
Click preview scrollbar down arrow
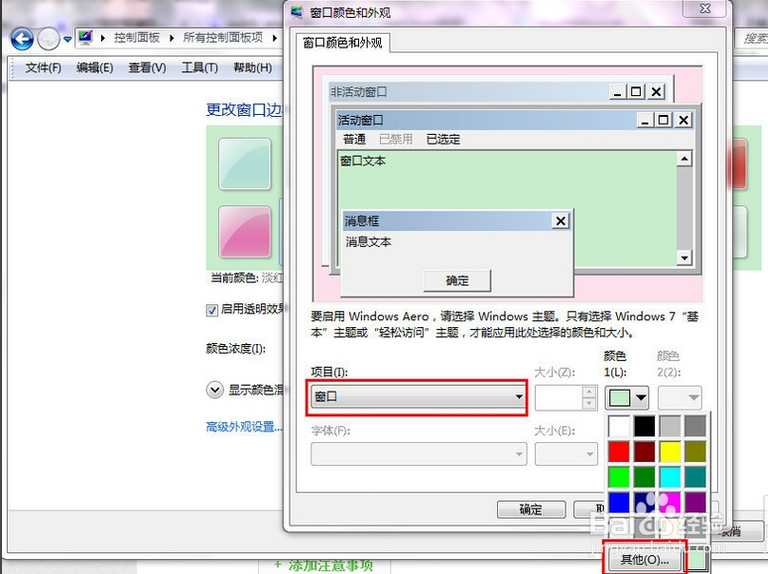pos(684,258)
